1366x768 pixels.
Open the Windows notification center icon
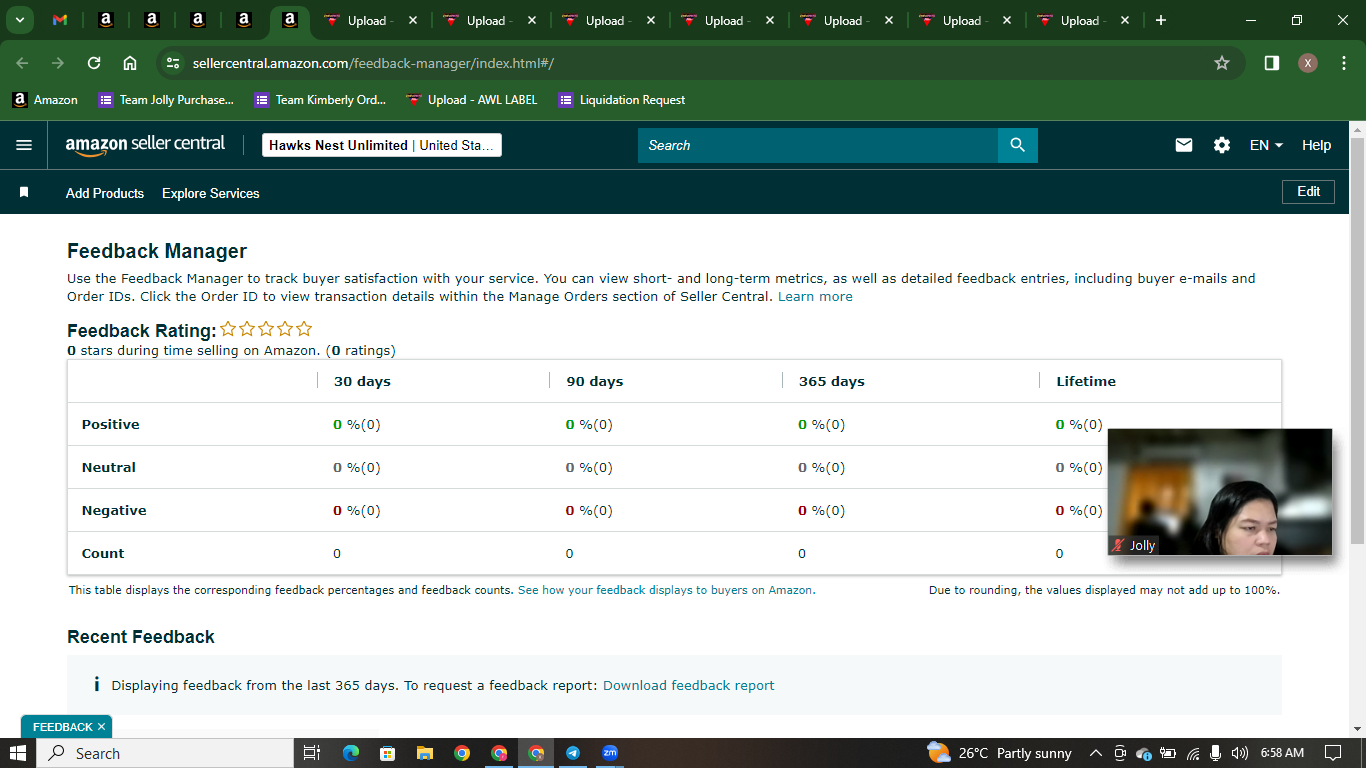[1333, 753]
